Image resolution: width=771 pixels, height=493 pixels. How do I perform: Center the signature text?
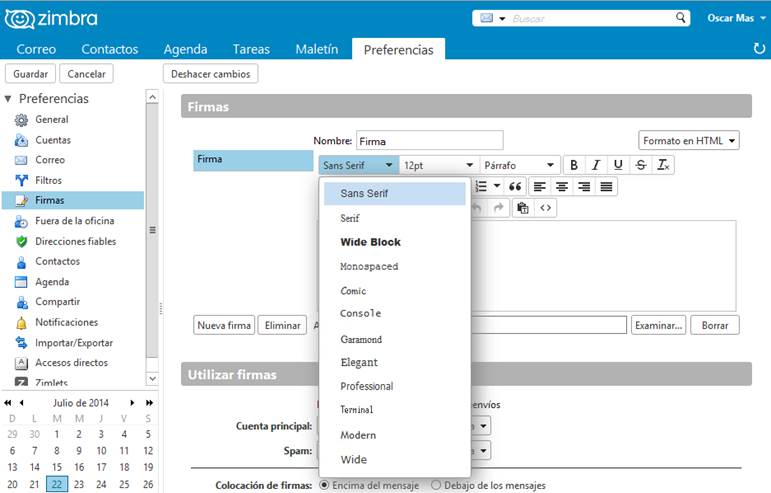click(x=562, y=186)
